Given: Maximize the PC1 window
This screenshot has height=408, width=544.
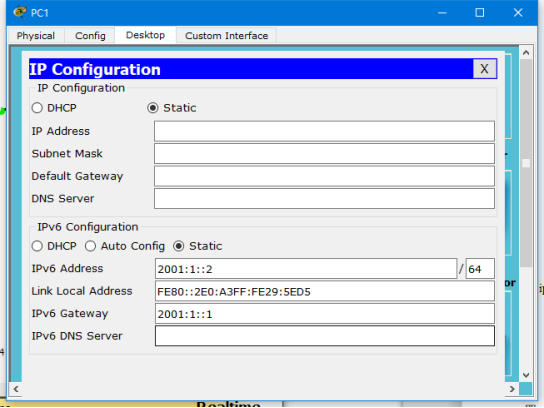Looking at the screenshot, I should tap(480, 13).
